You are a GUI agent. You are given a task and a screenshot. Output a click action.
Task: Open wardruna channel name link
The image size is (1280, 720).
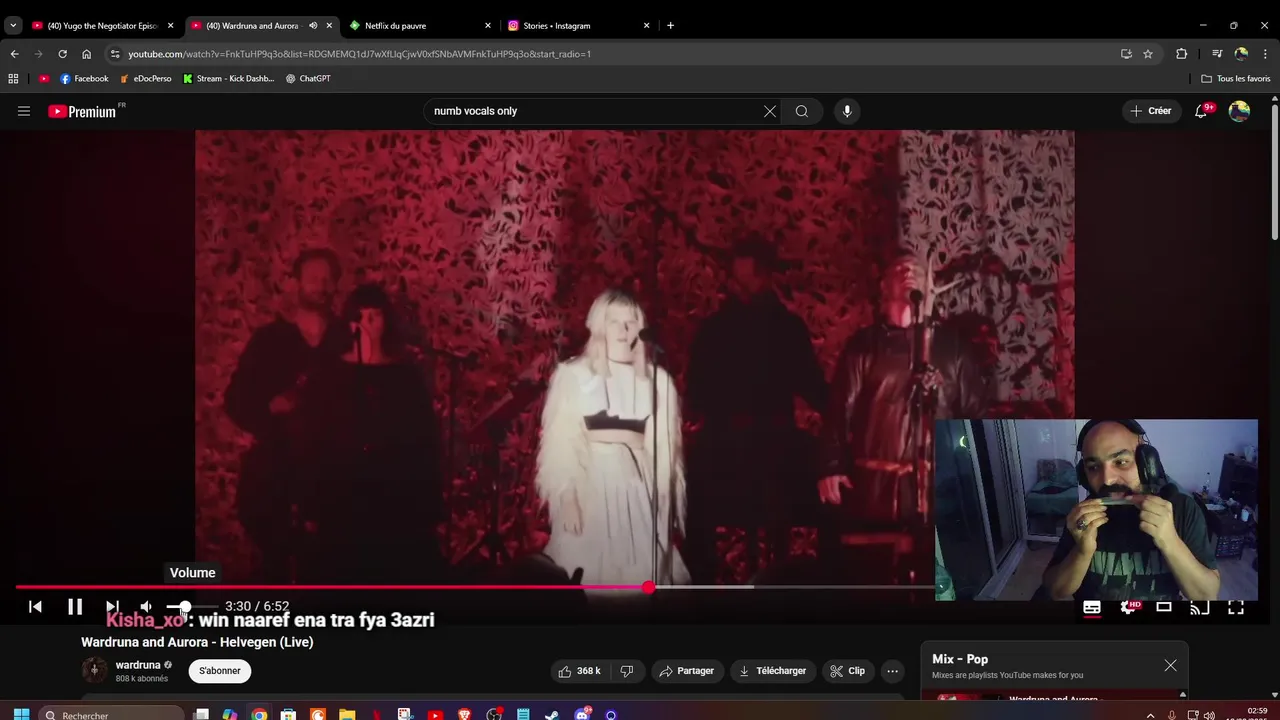click(x=138, y=665)
